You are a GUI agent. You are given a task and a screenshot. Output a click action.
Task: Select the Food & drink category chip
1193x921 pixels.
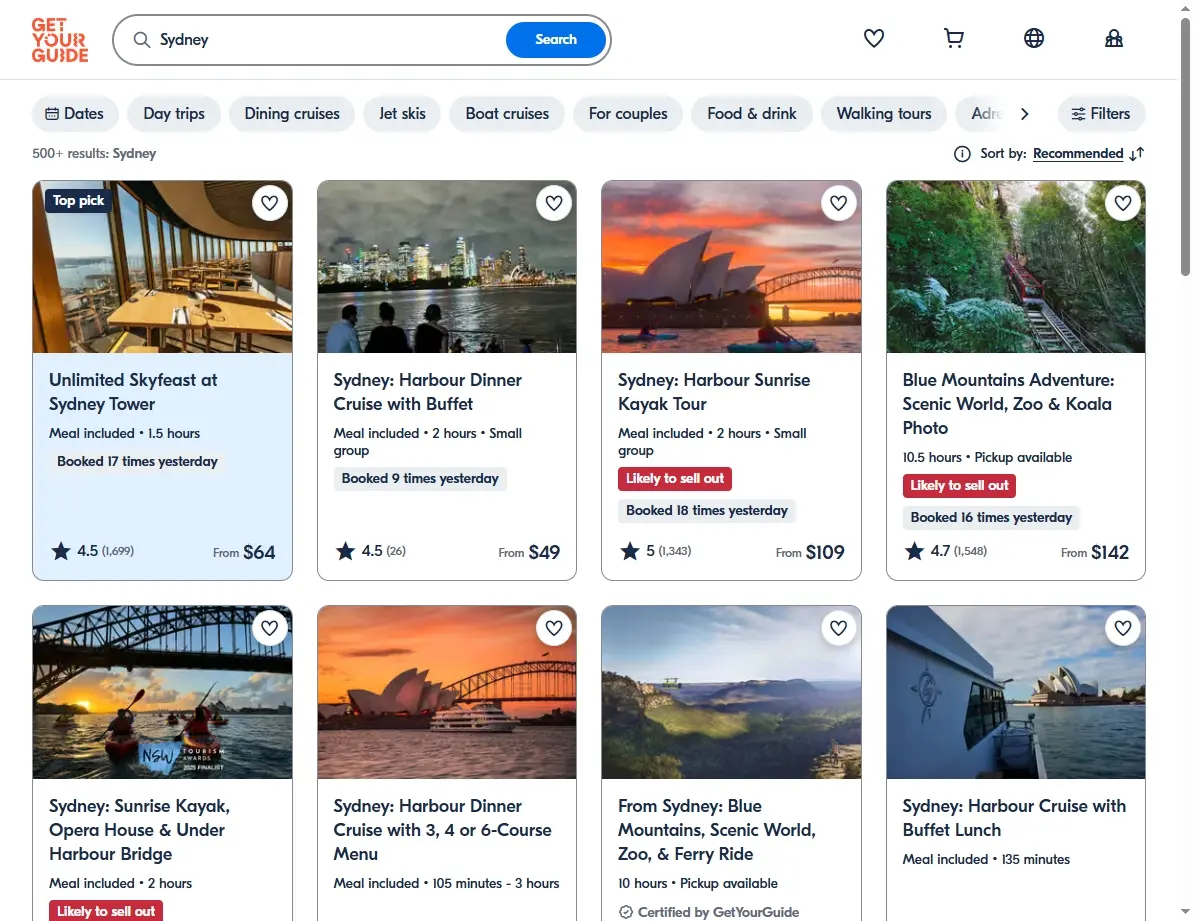(x=752, y=114)
